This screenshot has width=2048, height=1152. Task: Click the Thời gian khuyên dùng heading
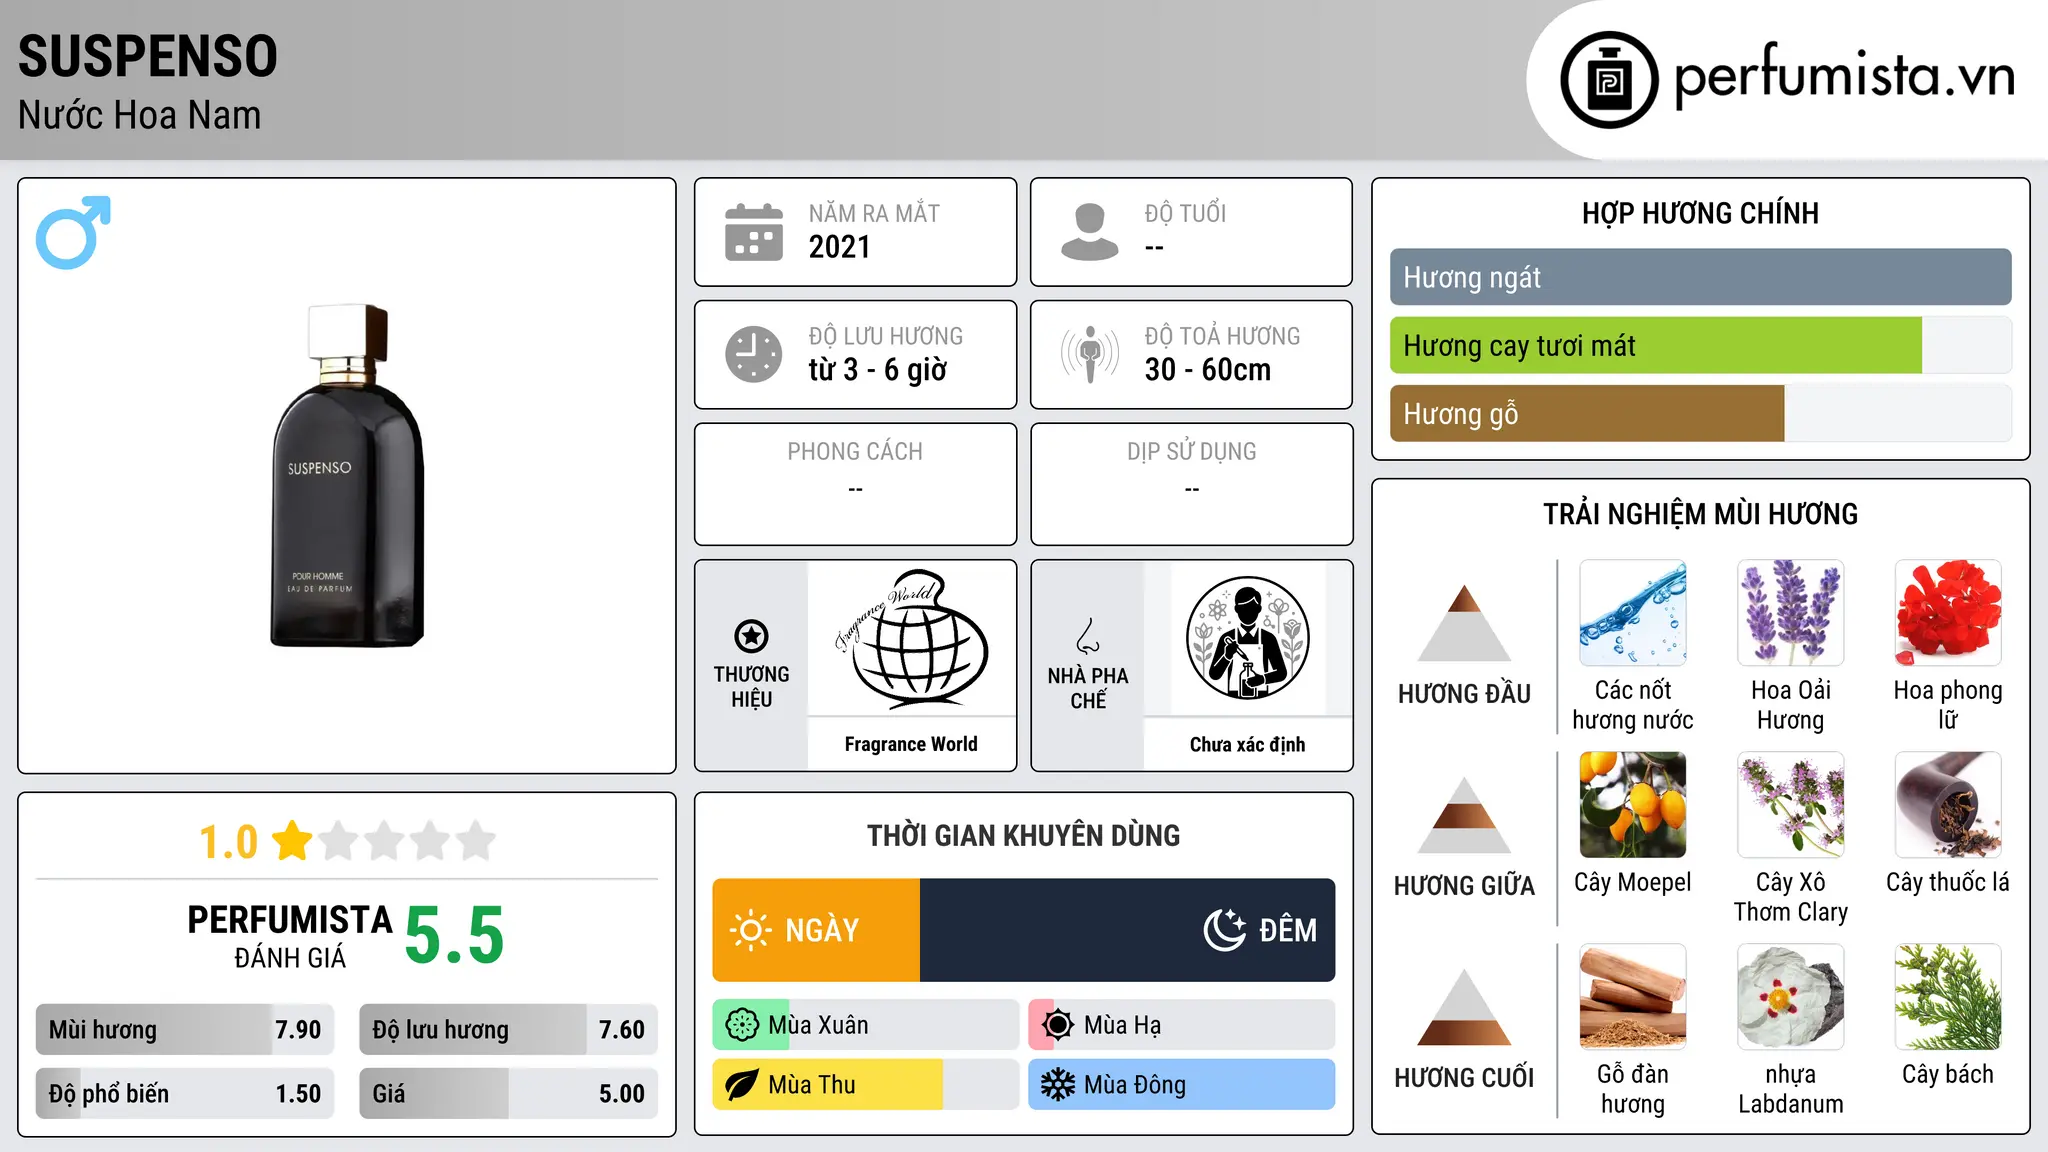pyautogui.click(x=1023, y=835)
